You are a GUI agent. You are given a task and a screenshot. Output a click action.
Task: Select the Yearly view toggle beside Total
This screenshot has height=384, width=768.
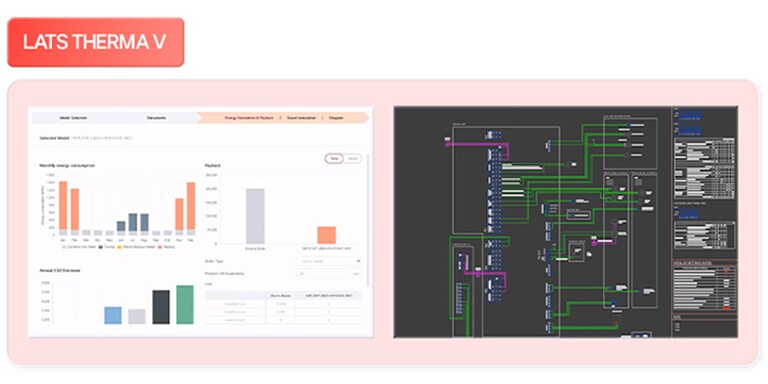pos(352,159)
